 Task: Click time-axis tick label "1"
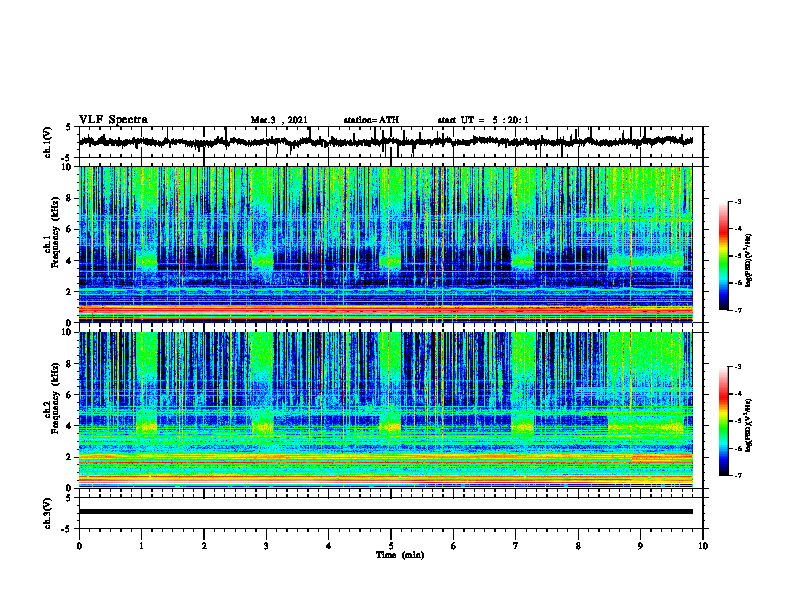click(141, 546)
